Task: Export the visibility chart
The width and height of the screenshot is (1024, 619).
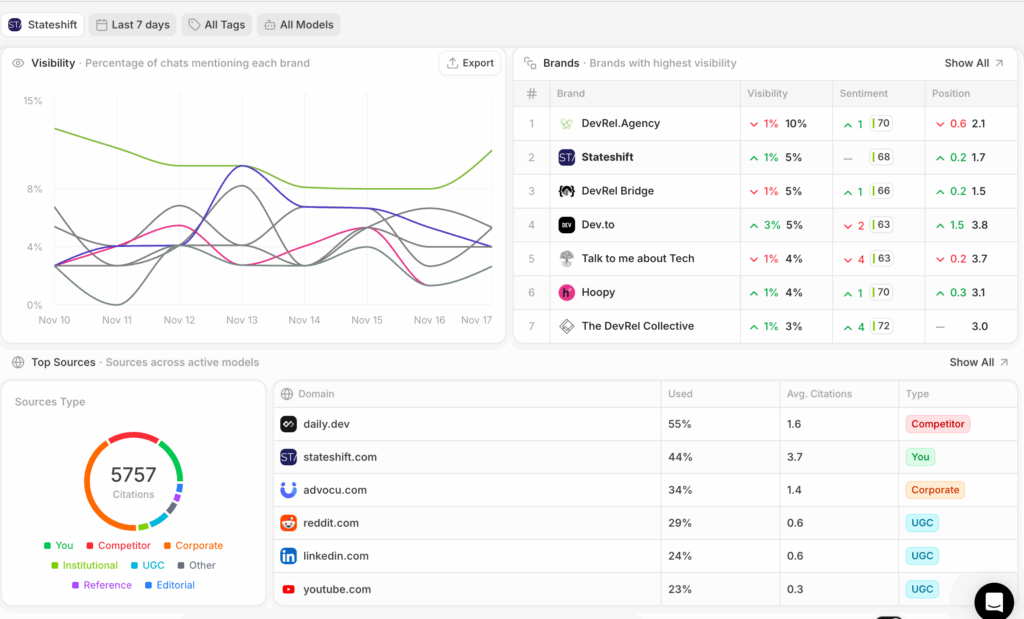Action: pyautogui.click(x=470, y=62)
